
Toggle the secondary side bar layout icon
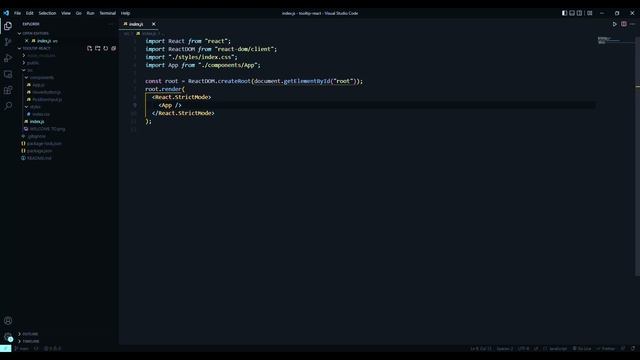pyautogui.click(x=580, y=13)
